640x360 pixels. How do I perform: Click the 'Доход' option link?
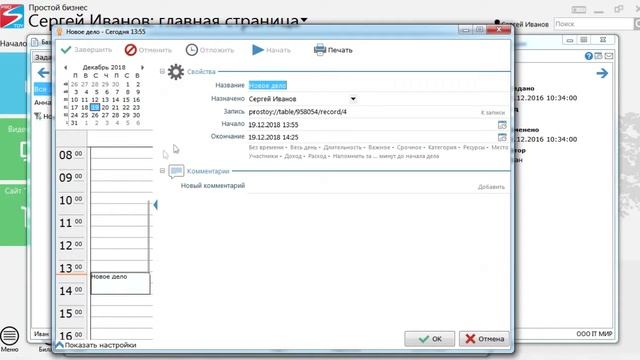(x=293, y=156)
